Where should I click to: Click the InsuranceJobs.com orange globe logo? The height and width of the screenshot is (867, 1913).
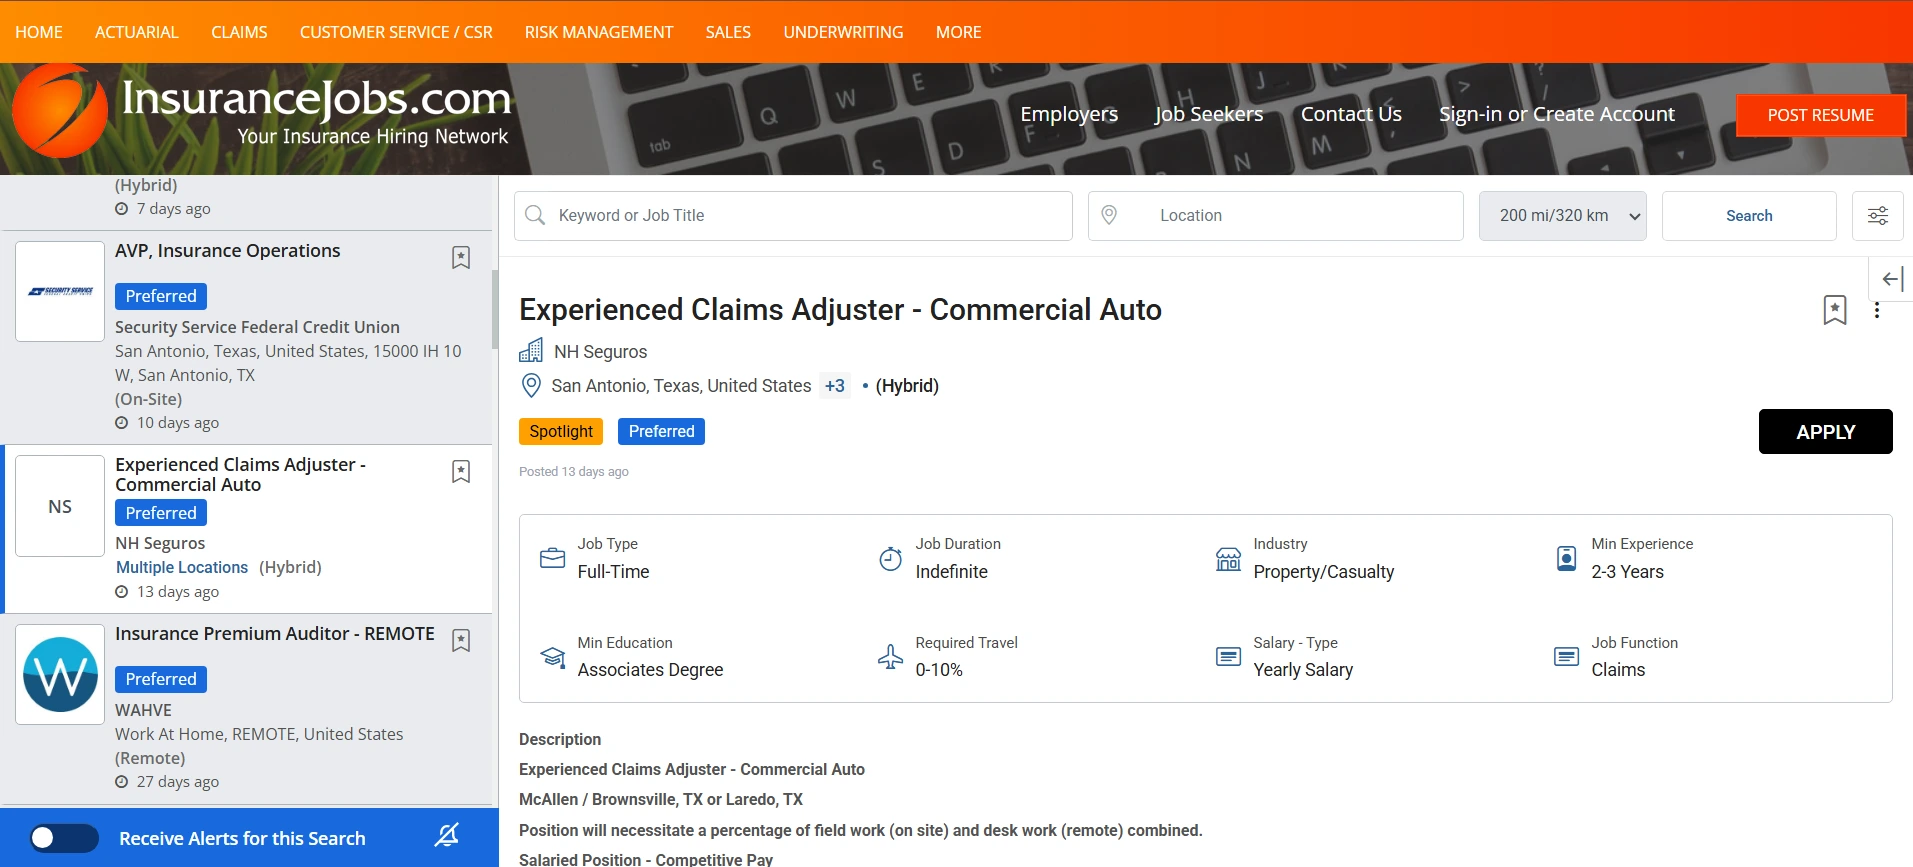(60, 111)
